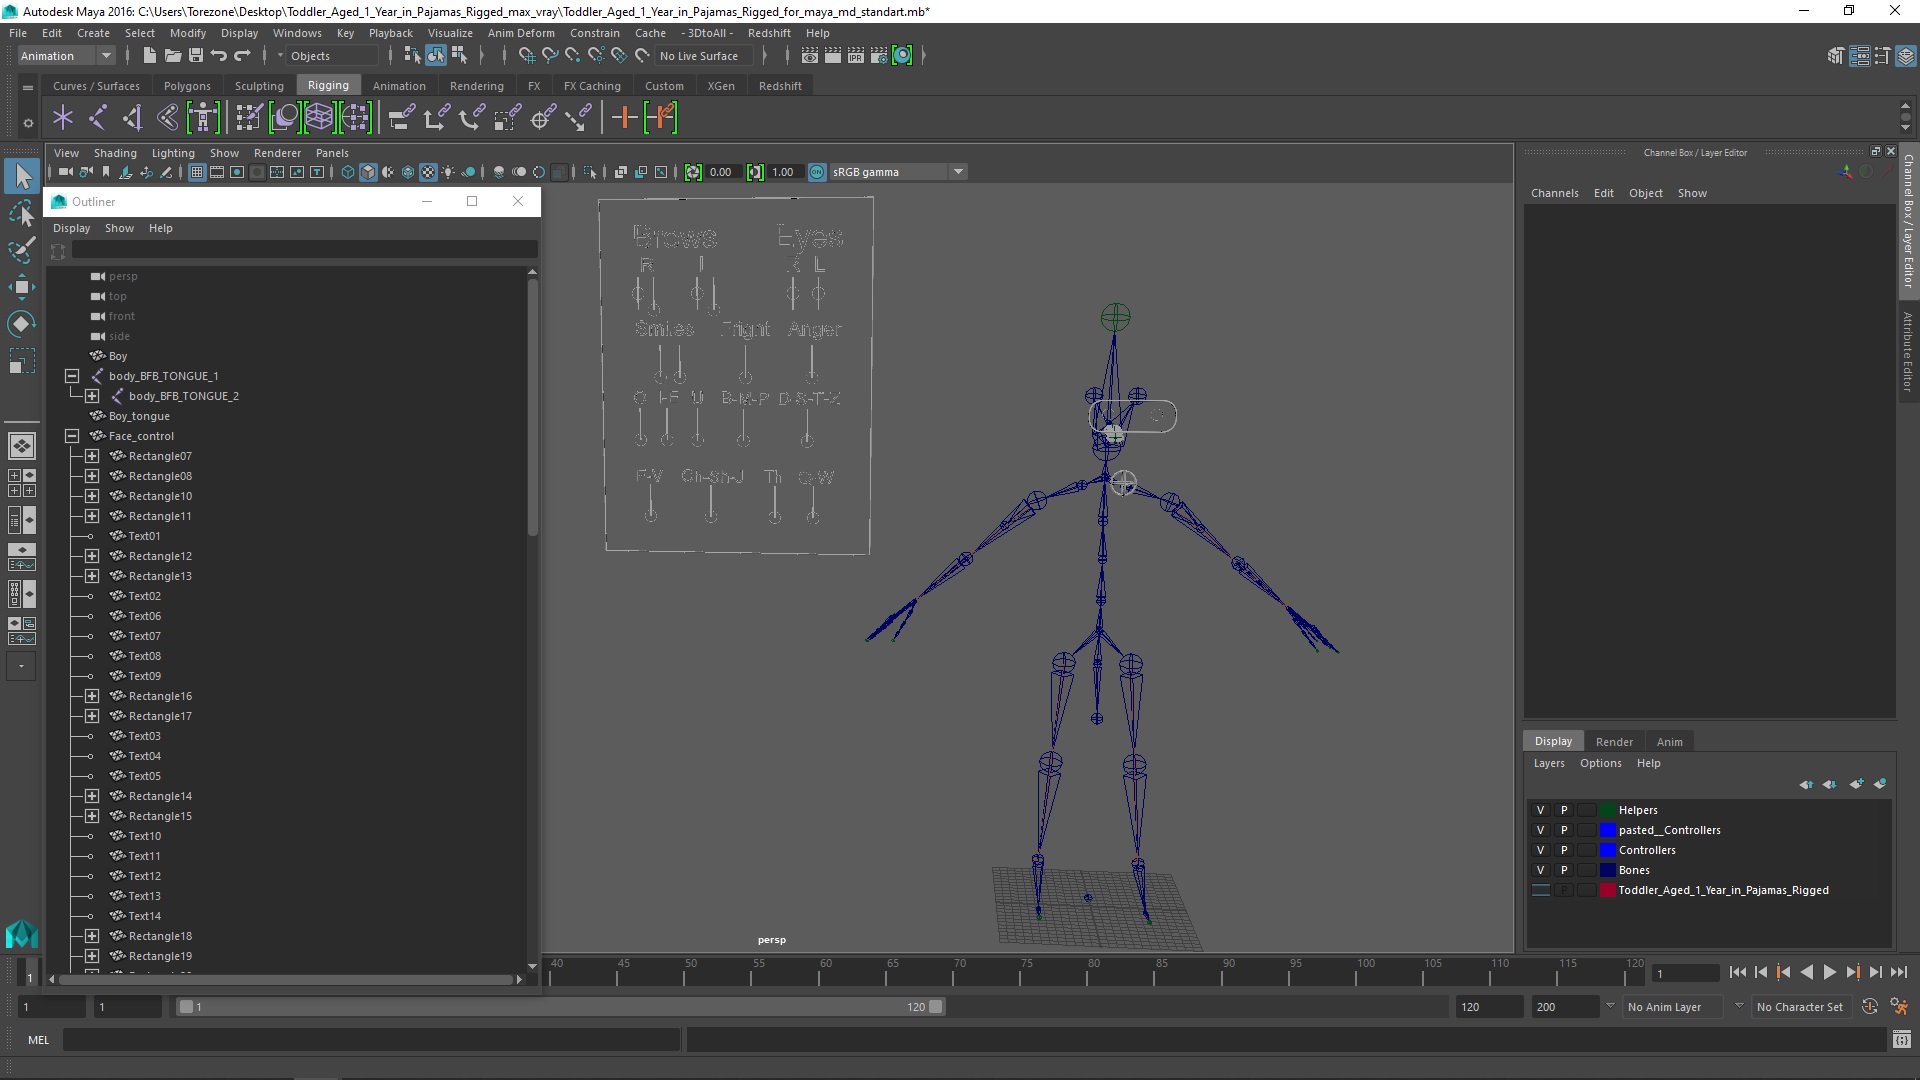The width and height of the screenshot is (1920, 1080).
Task: Click the Paint Selection tool
Action: 21,250
